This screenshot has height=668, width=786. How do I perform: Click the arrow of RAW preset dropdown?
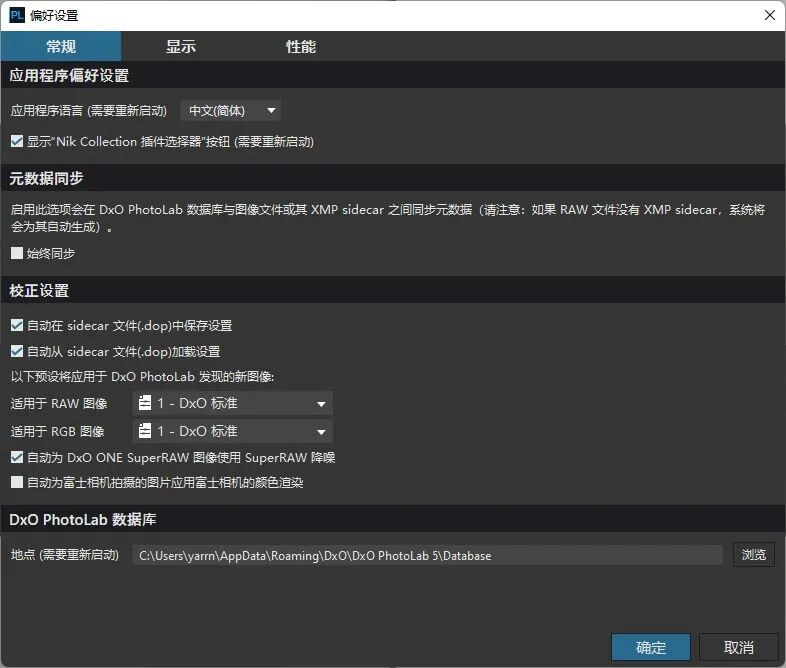pyautogui.click(x=321, y=404)
